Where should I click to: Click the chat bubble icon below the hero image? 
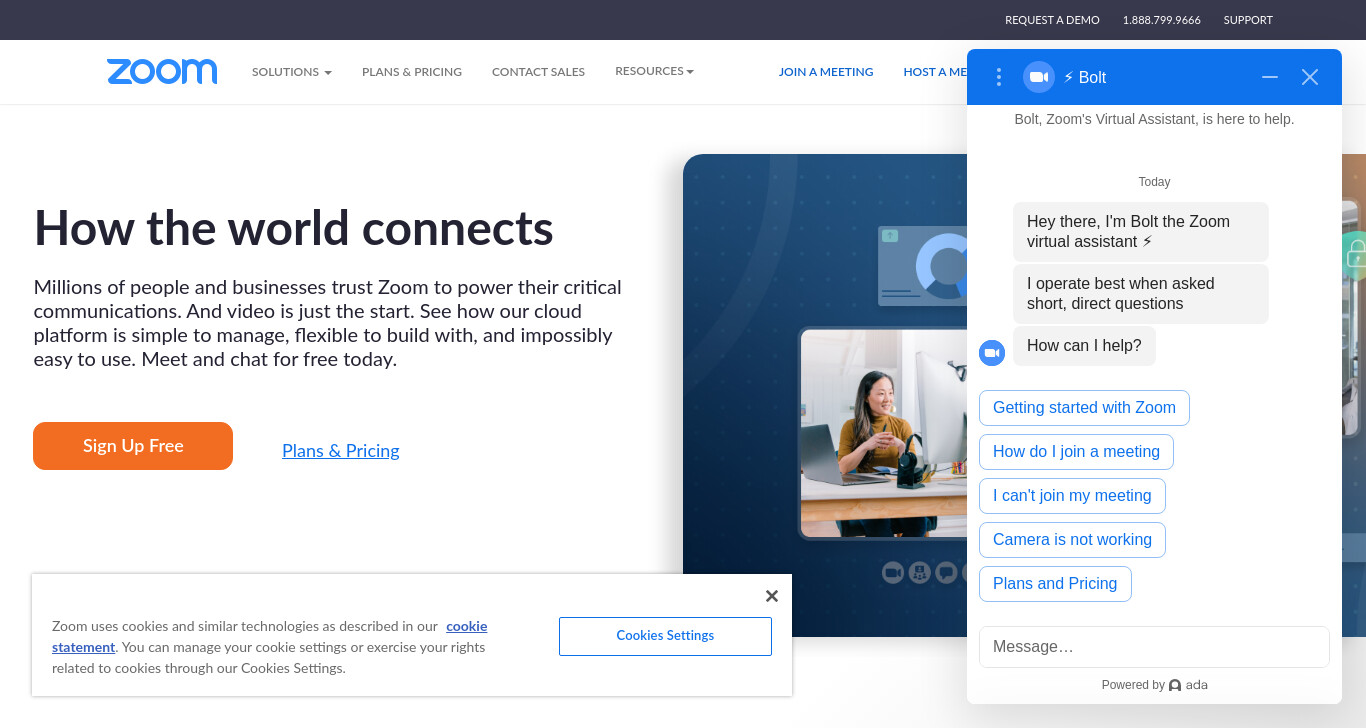click(946, 572)
